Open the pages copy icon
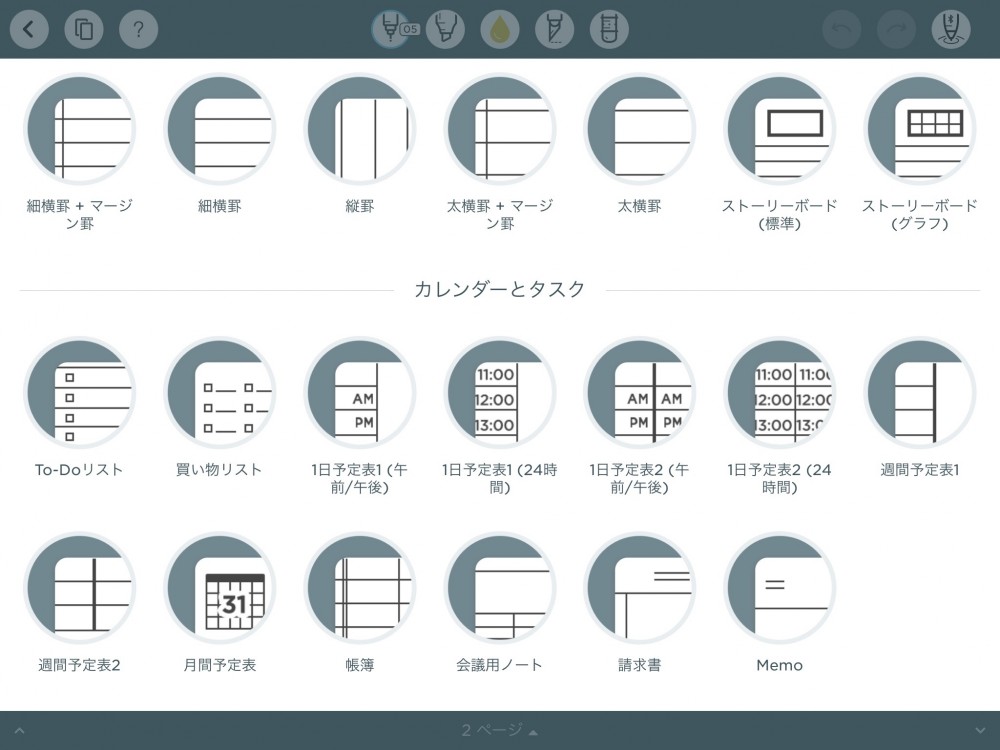 [x=84, y=29]
